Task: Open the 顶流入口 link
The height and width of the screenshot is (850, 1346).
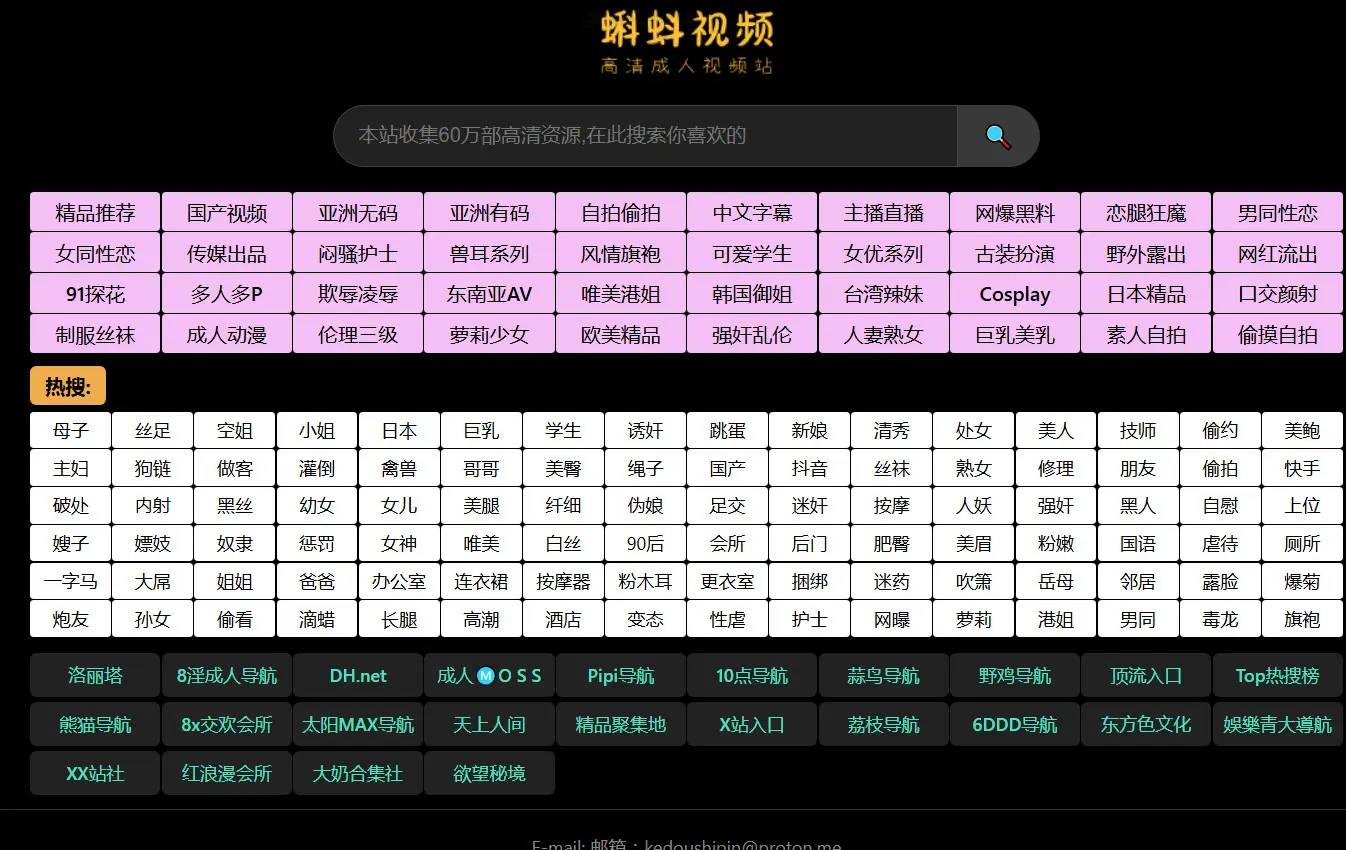Action: click(x=1145, y=676)
